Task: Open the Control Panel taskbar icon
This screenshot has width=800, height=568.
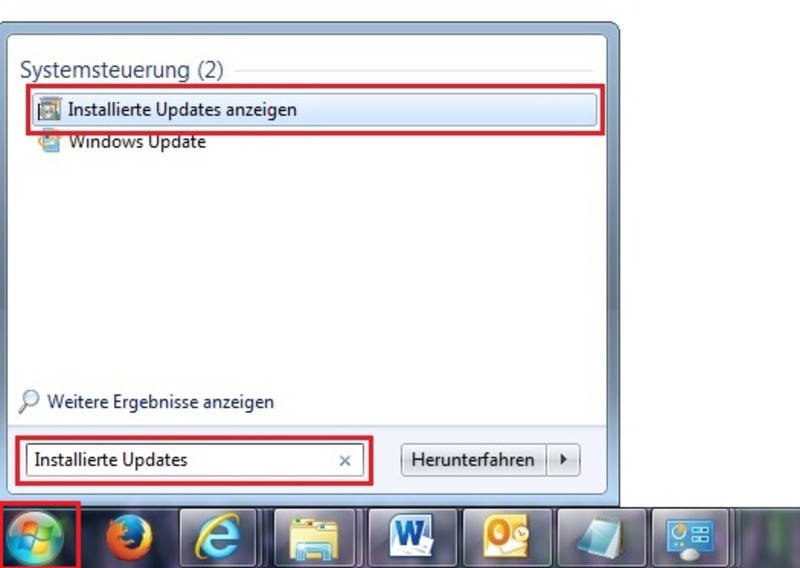Action: (690, 537)
